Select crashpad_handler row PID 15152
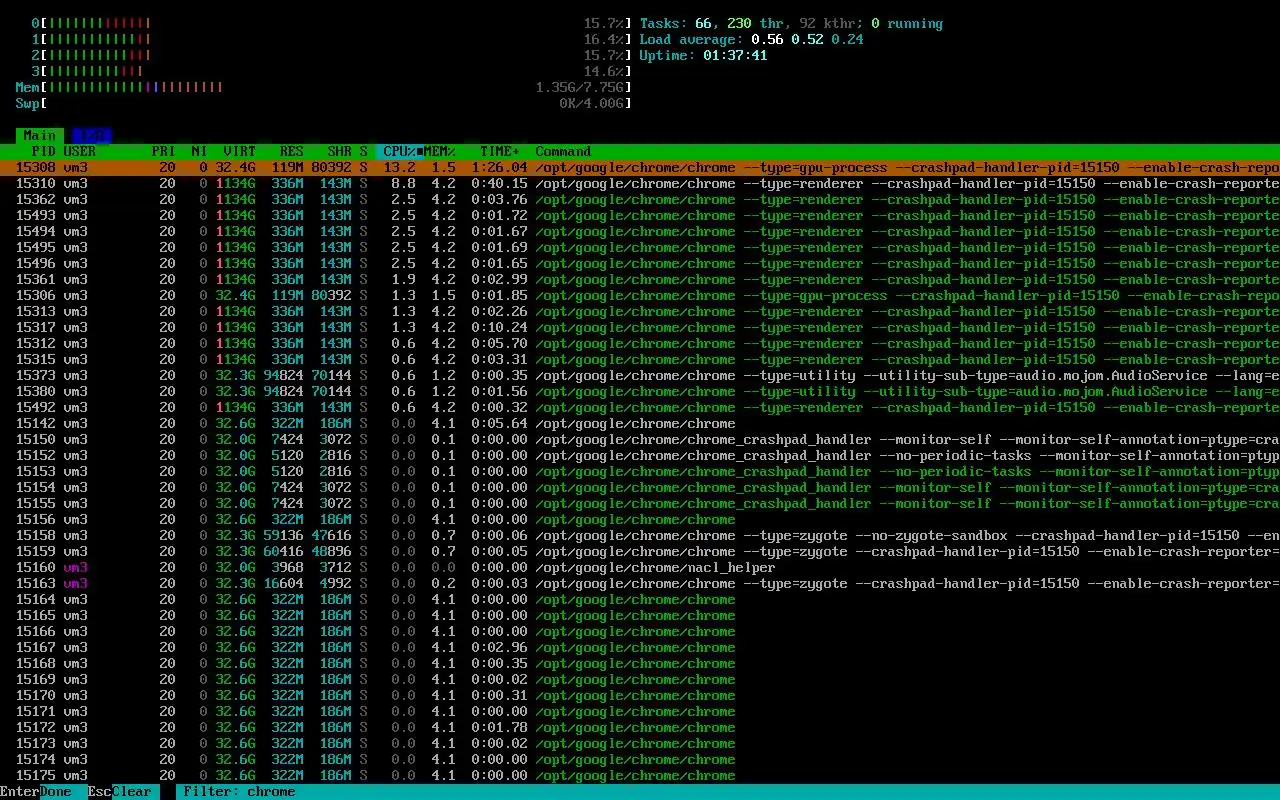Image resolution: width=1280 pixels, height=800 pixels. pyautogui.click(x=640, y=455)
